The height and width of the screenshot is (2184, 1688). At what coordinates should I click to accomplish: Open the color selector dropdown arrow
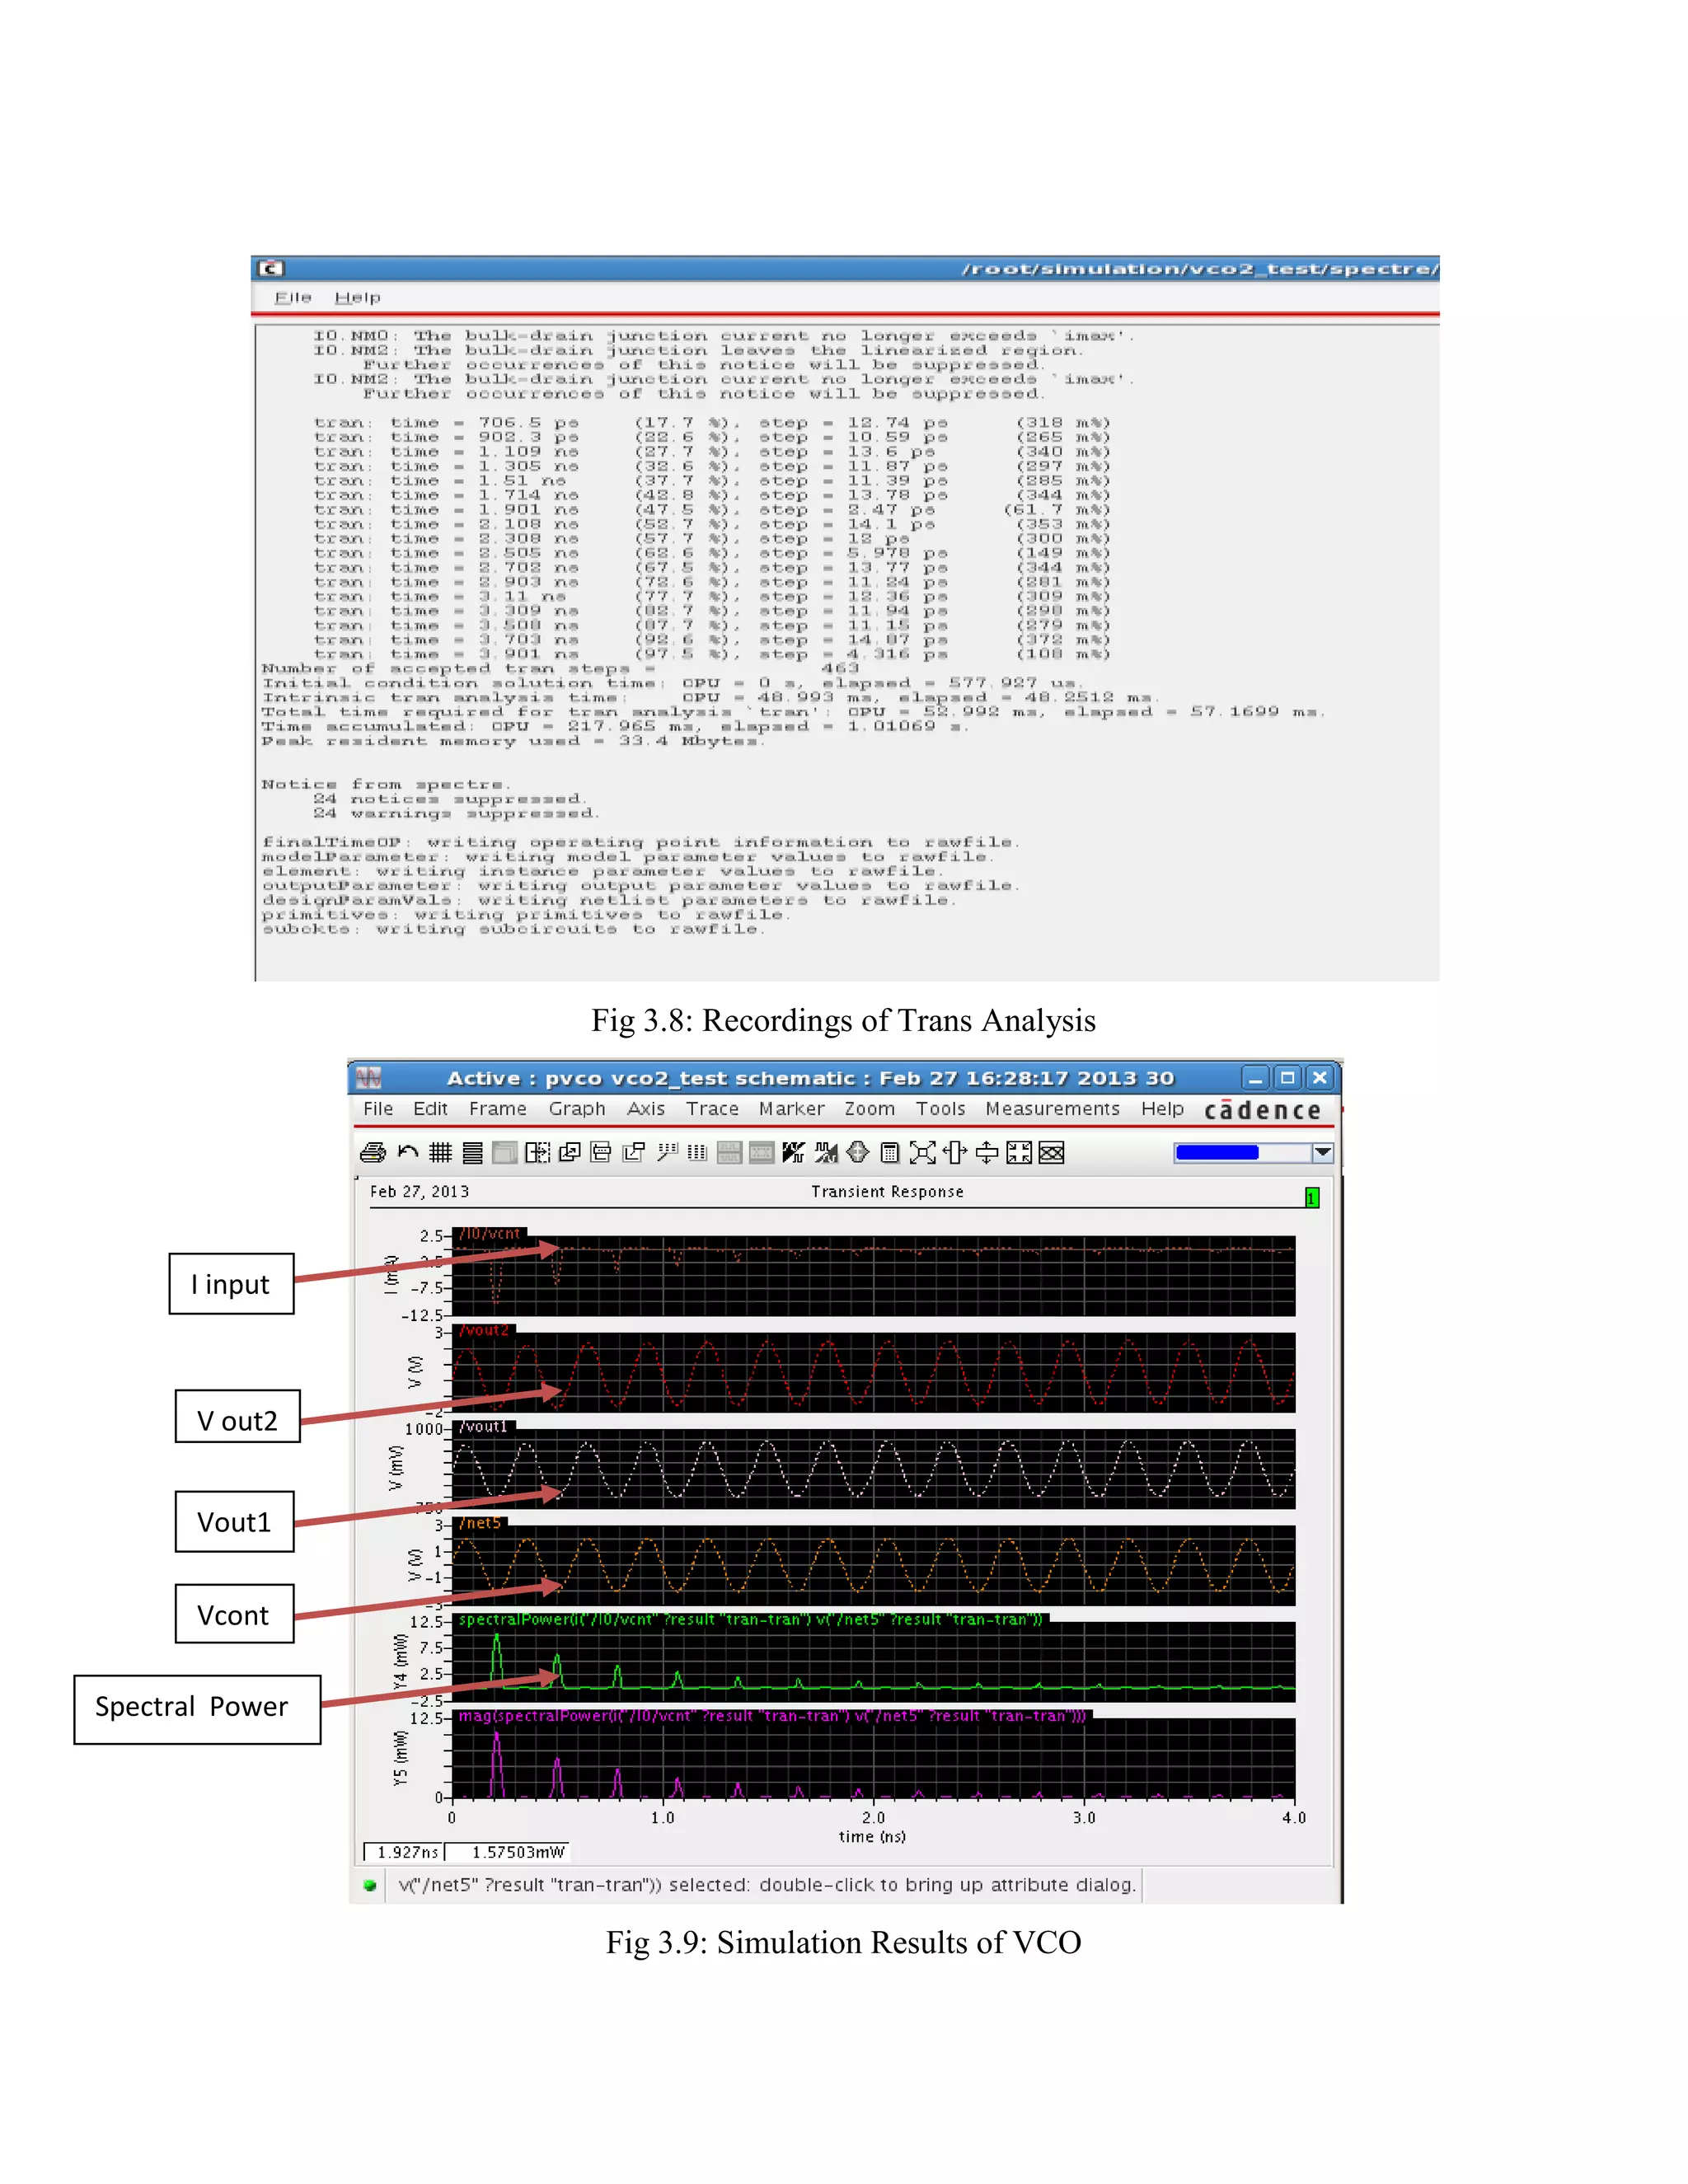1322,1153
